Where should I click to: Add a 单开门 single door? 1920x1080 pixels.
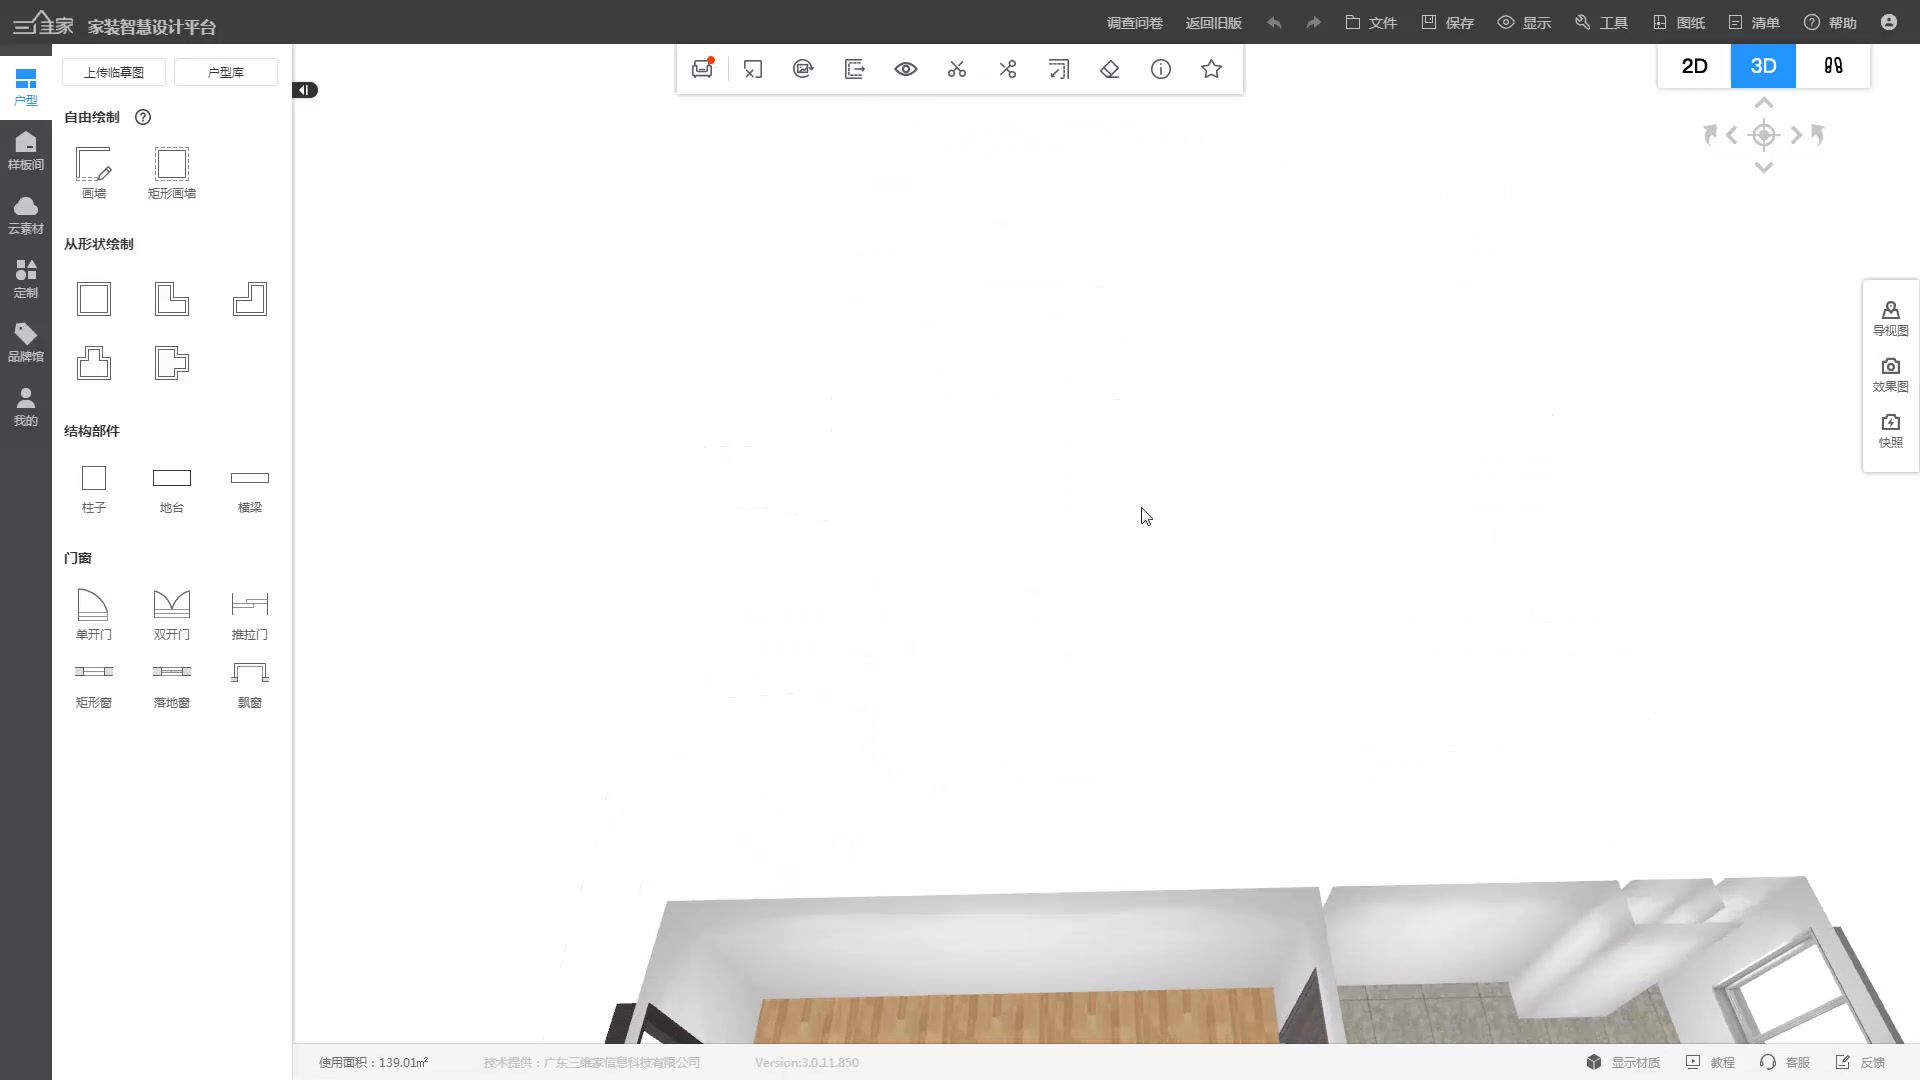(x=93, y=605)
